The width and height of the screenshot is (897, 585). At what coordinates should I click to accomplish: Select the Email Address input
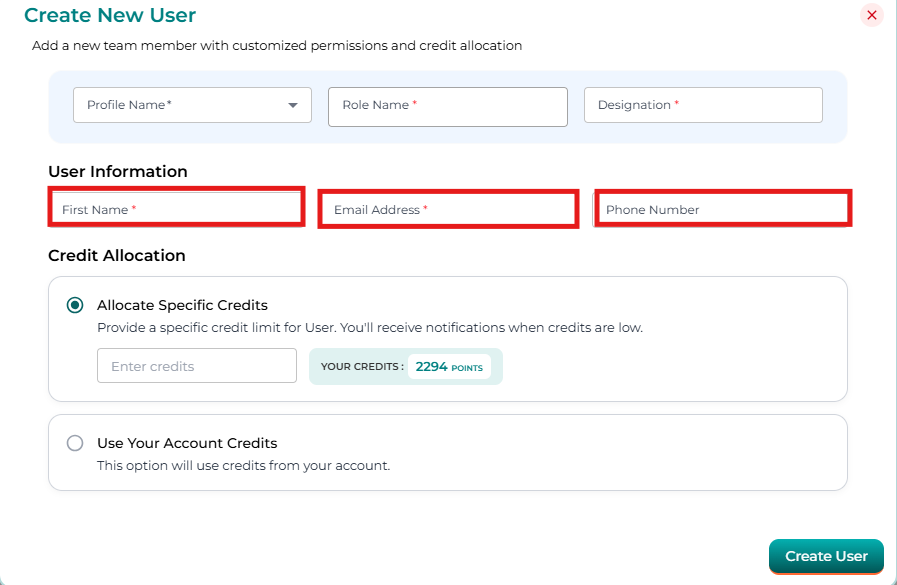[x=447, y=209]
